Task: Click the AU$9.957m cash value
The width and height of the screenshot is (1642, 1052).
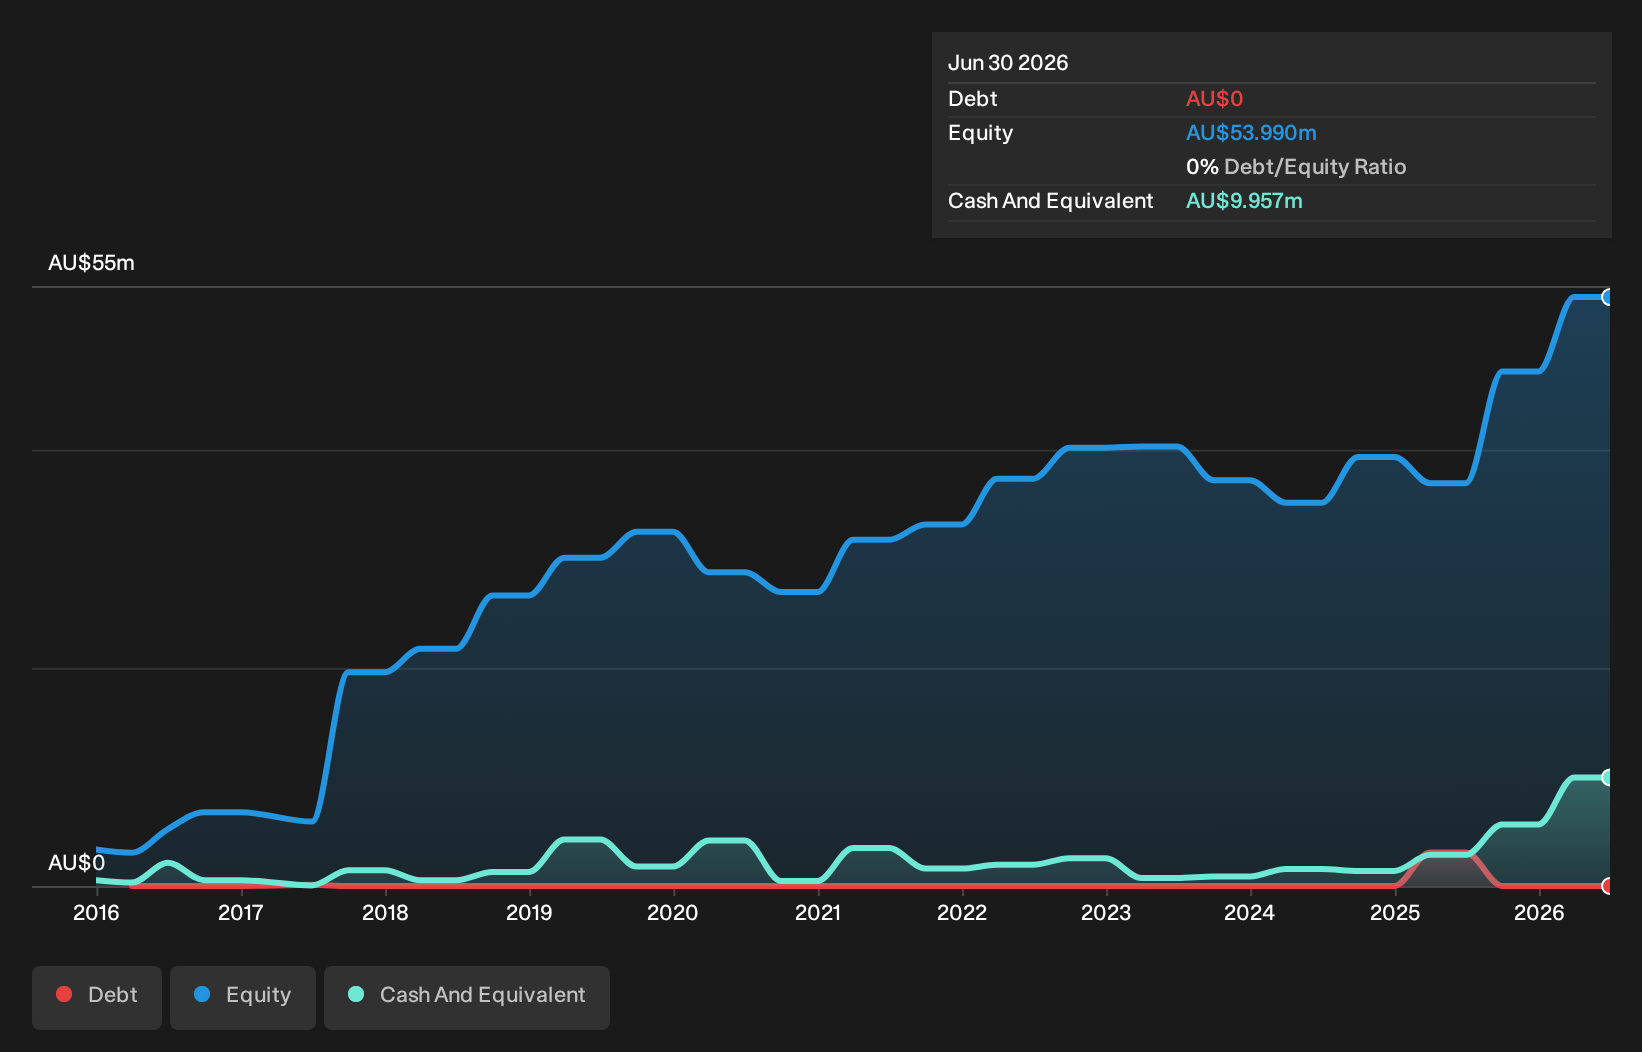Action: point(1244,201)
